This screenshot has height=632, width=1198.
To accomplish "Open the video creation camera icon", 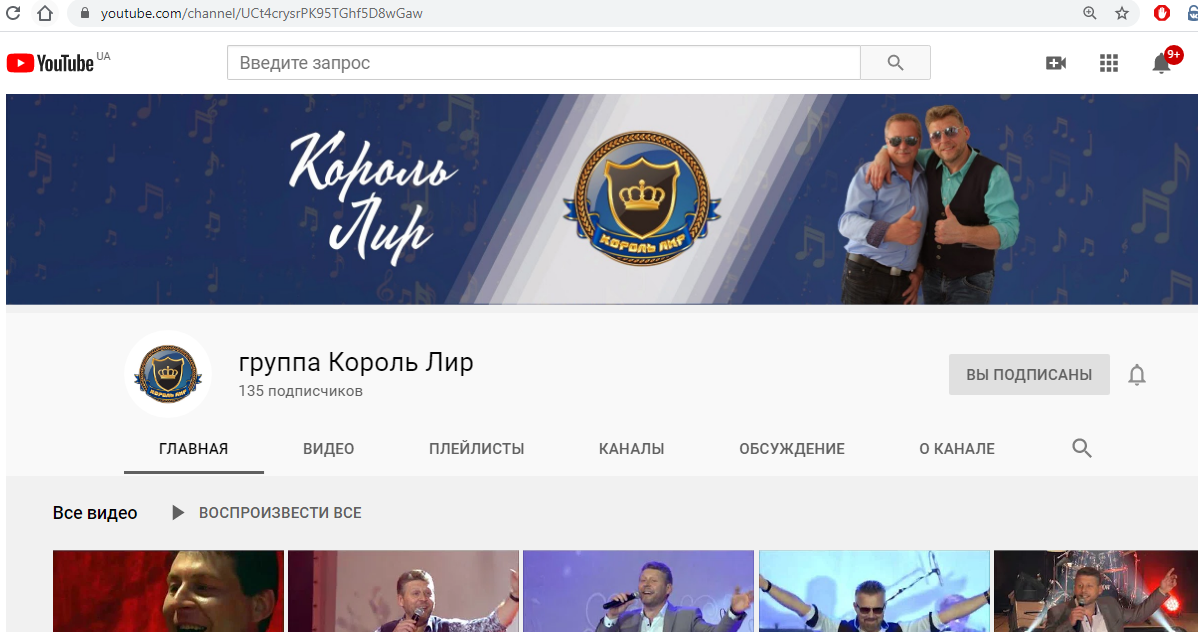I will tap(1056, 62).
